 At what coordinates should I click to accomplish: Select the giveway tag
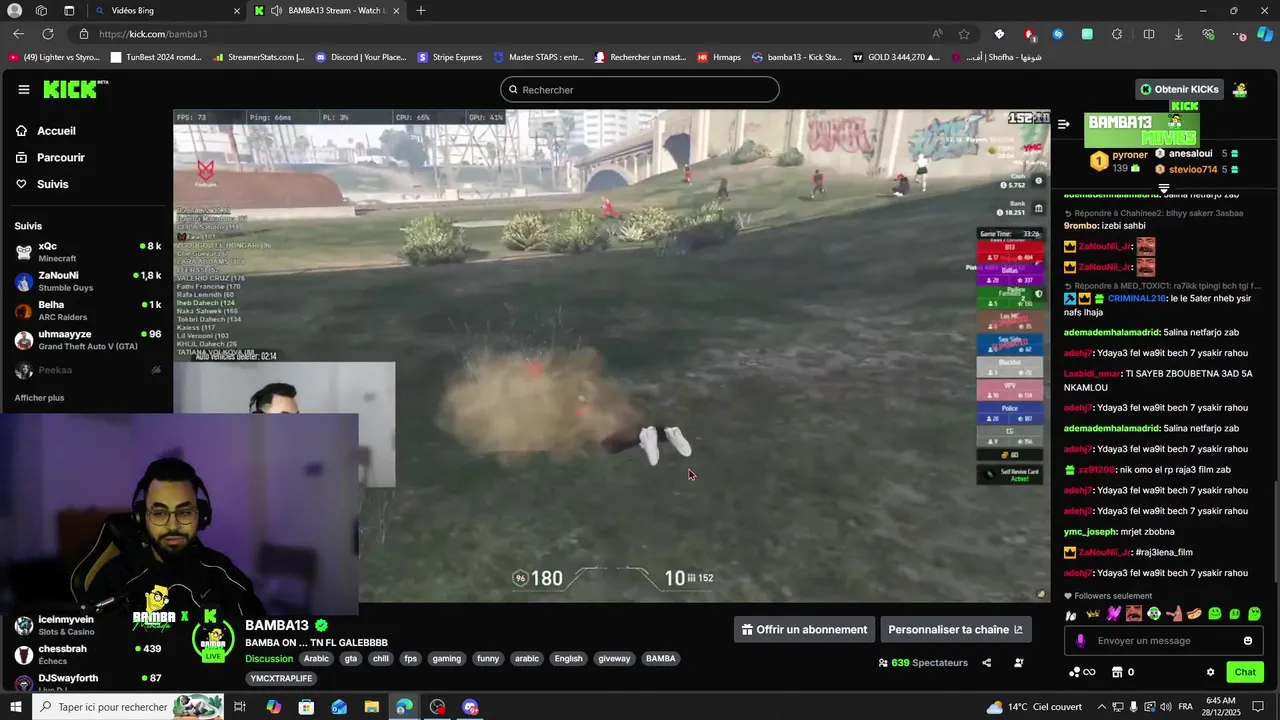coord(614,658)
